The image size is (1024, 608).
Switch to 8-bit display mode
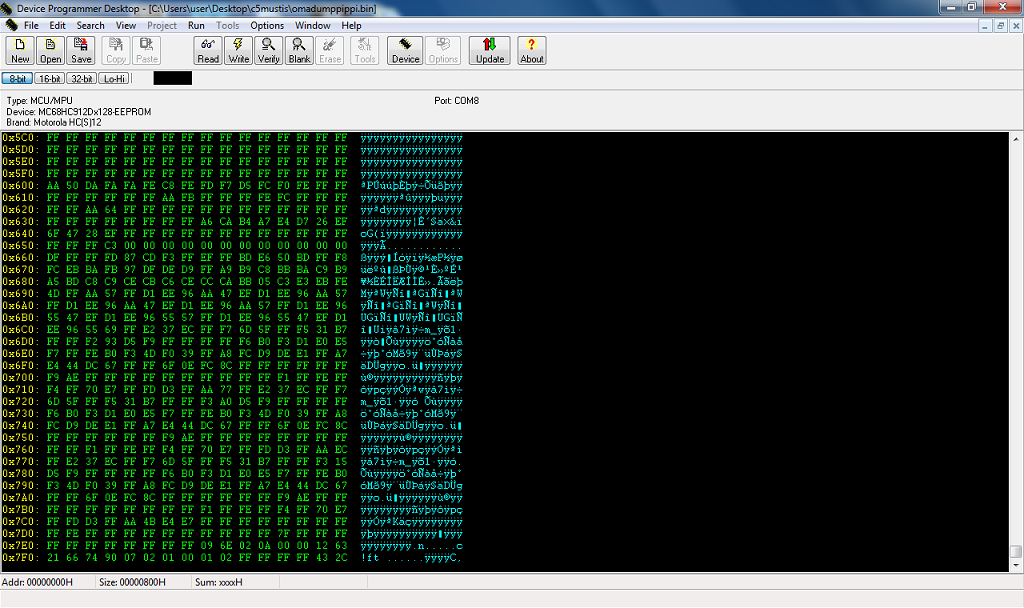[x=18, y=78]
